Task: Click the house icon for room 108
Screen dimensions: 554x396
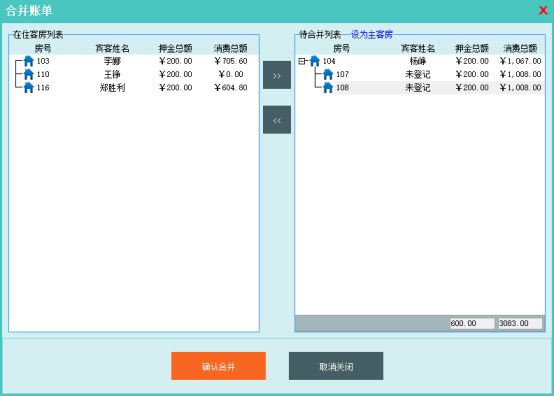Action: point(328,88)
